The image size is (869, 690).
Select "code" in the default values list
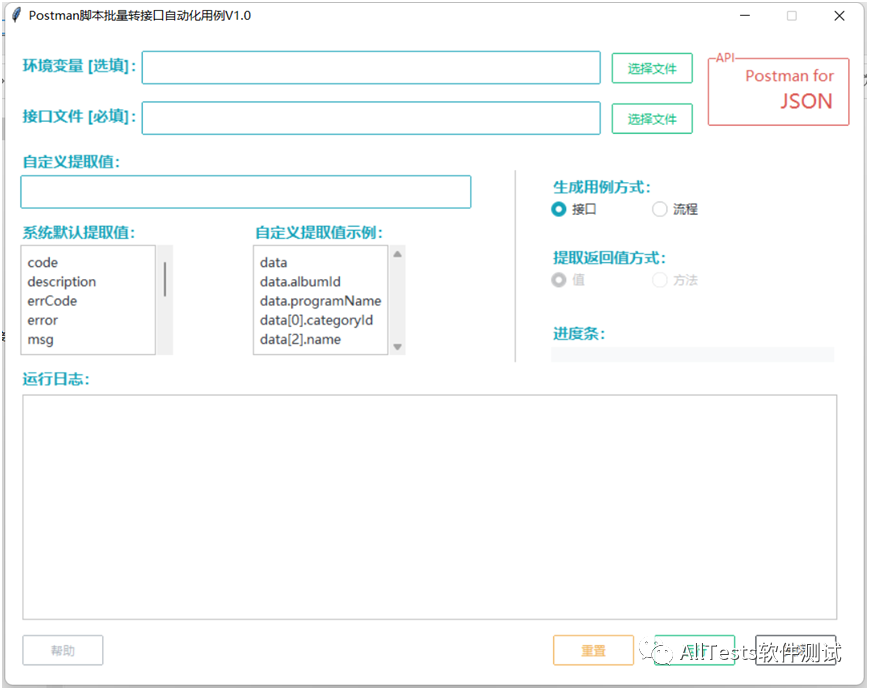43,262
